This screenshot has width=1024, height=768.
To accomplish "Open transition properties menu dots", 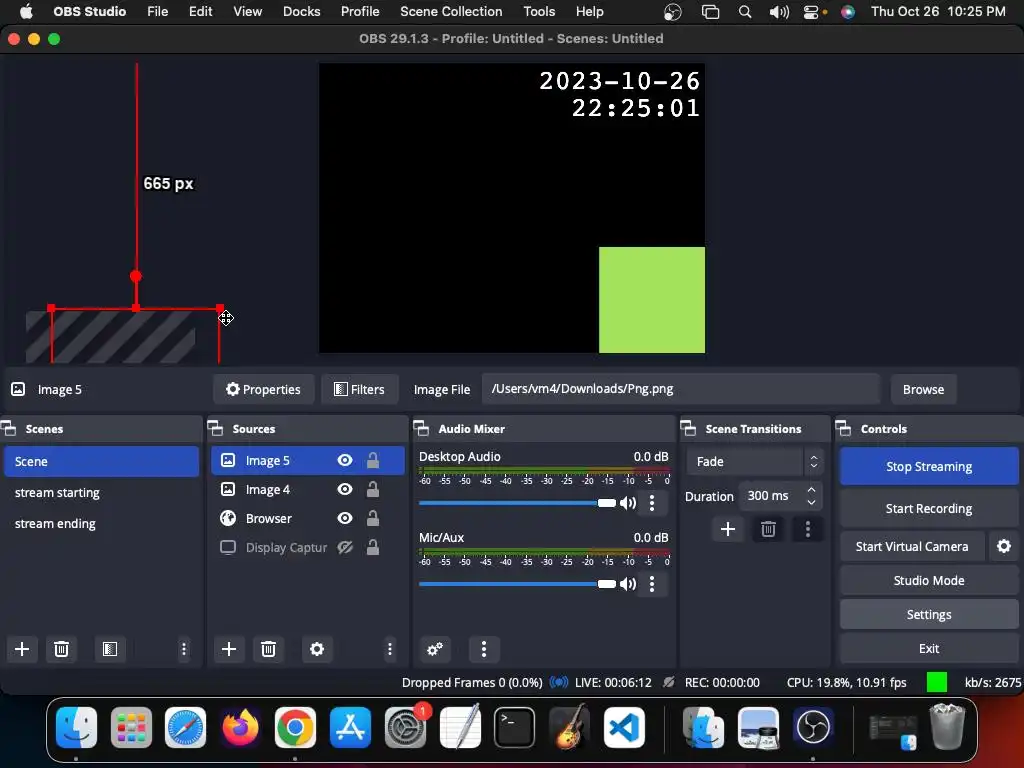I will pyautogui.click(x=808, y=529).
